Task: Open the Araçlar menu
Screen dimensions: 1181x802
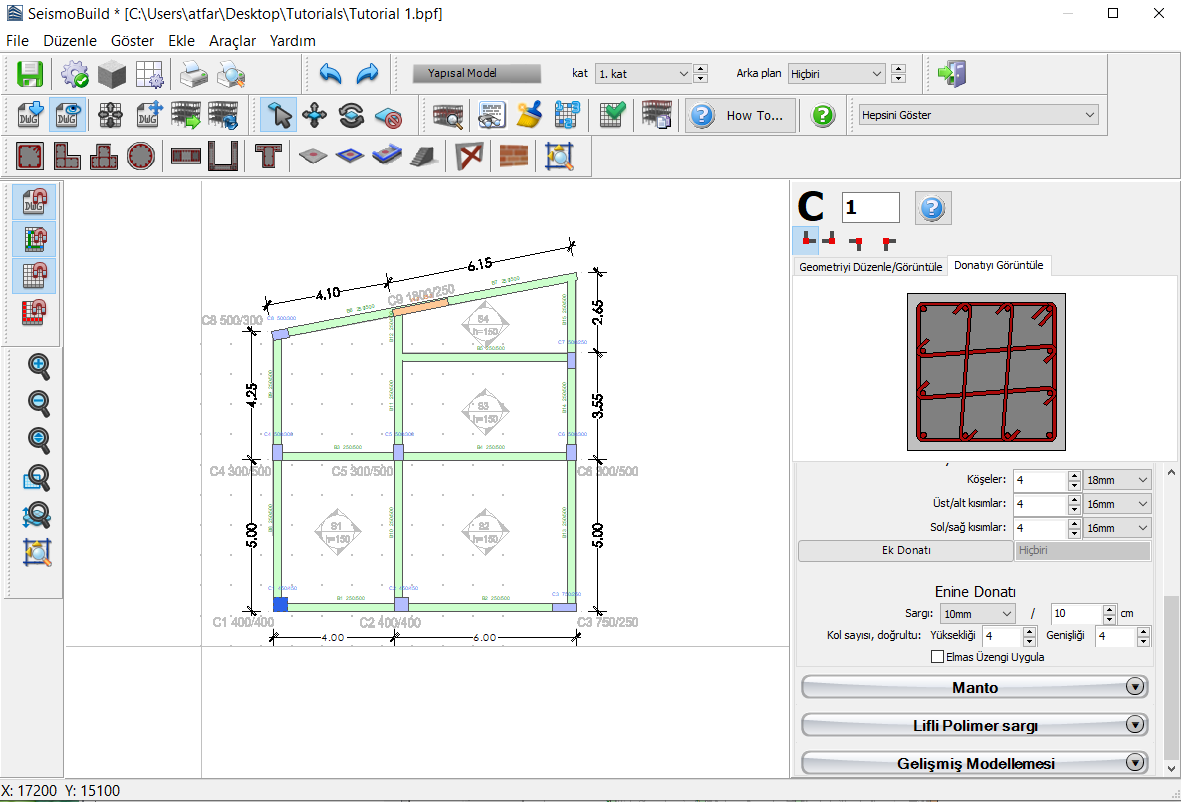Action: click(x=232, y=41)
